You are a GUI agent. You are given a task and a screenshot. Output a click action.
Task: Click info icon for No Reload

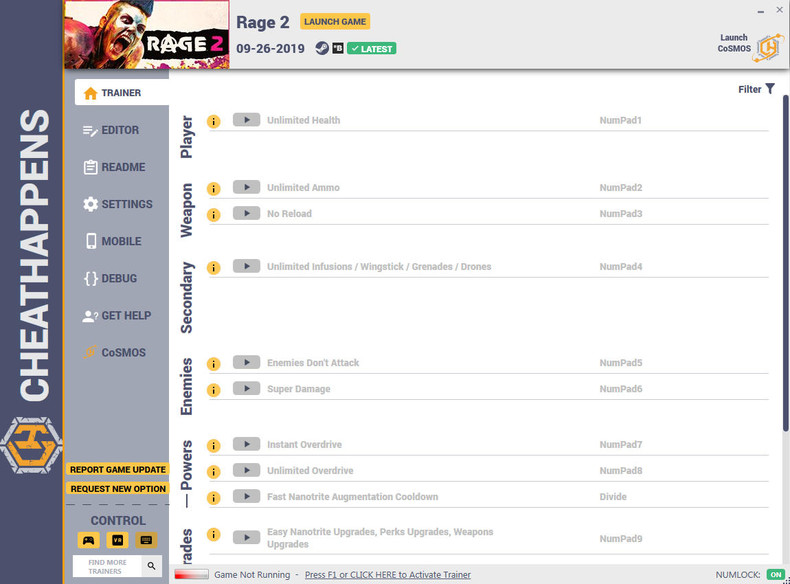coord(214,215)
